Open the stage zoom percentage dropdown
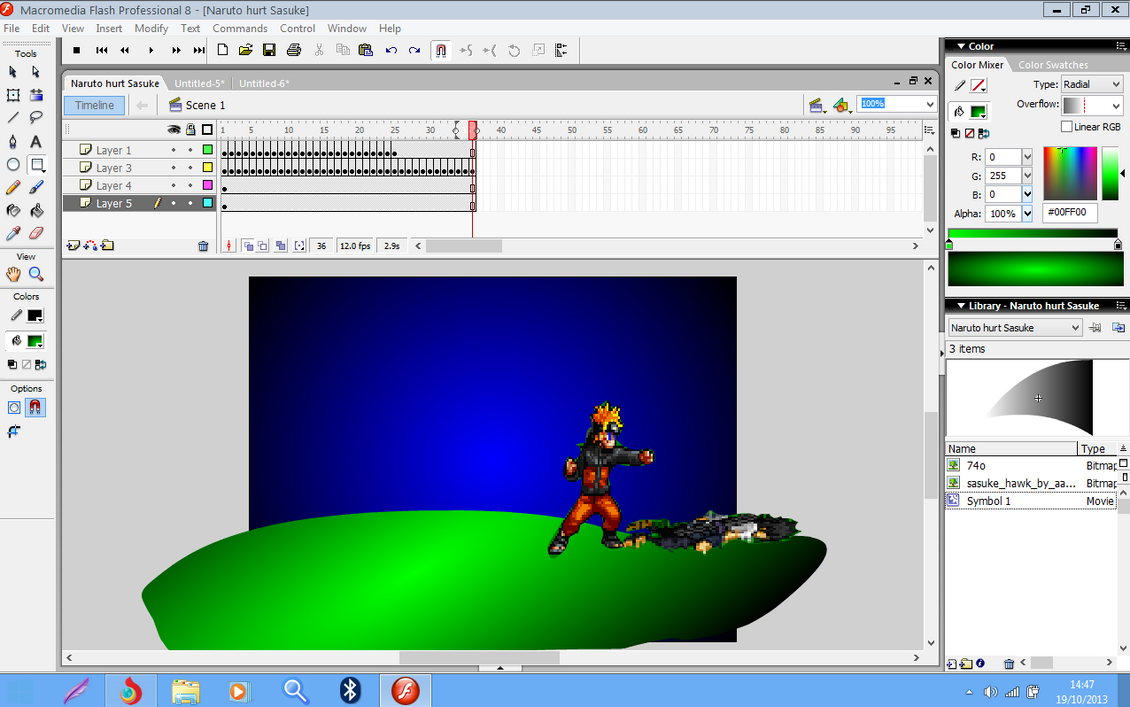 (x=930, y=104)
